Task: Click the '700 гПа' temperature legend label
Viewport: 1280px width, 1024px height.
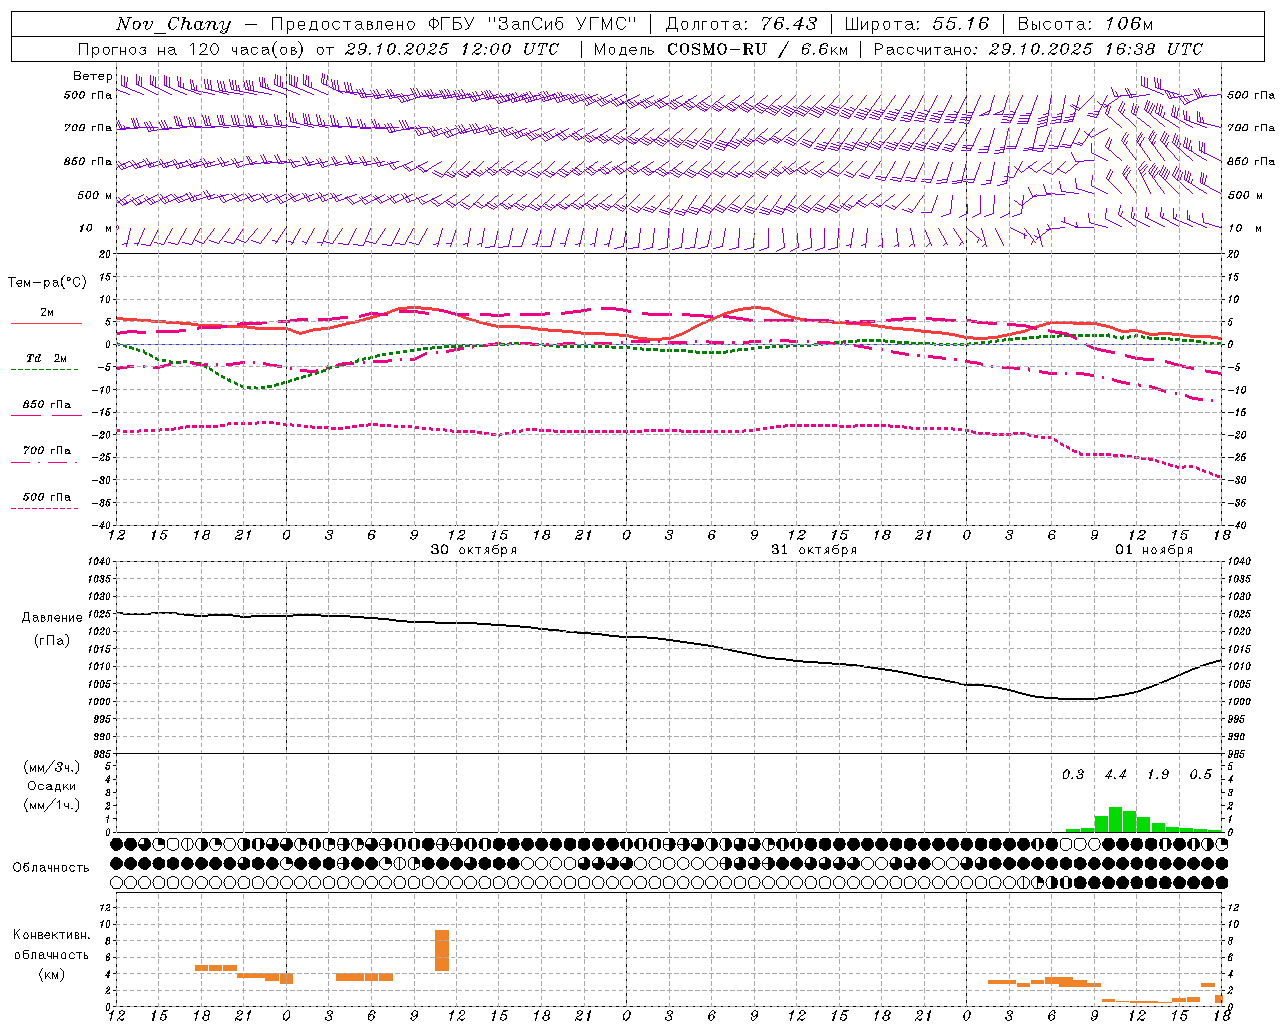Action: pos(46,450)
